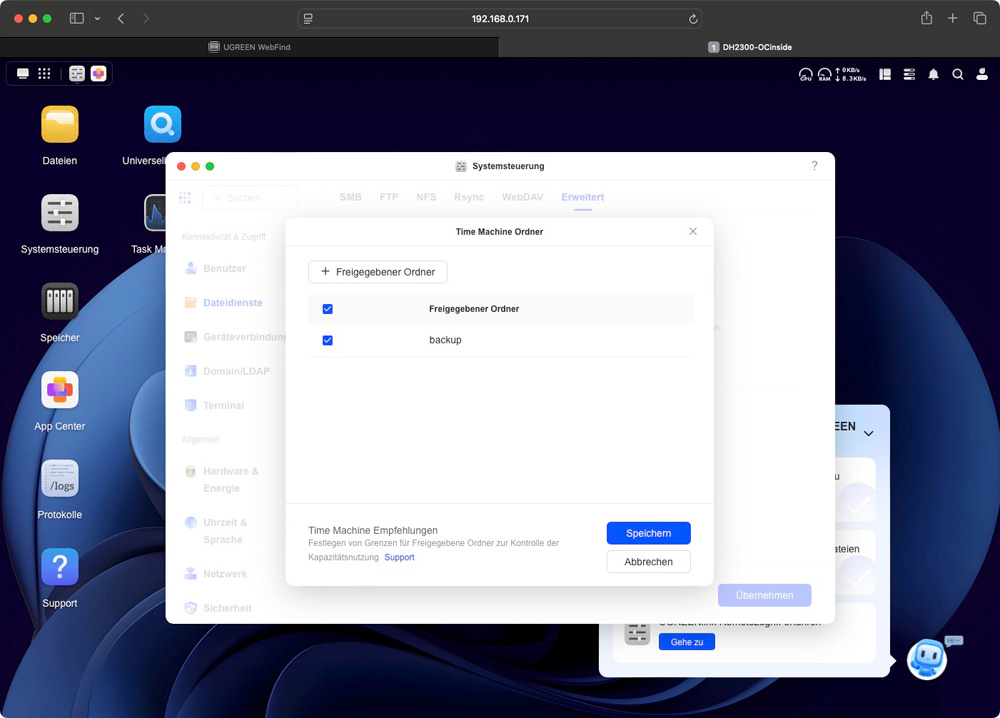Image resolution: width=1000 pixels, height=718 pixels.
Task: Click the search magnifier in top bar
Action: [958, 74]
